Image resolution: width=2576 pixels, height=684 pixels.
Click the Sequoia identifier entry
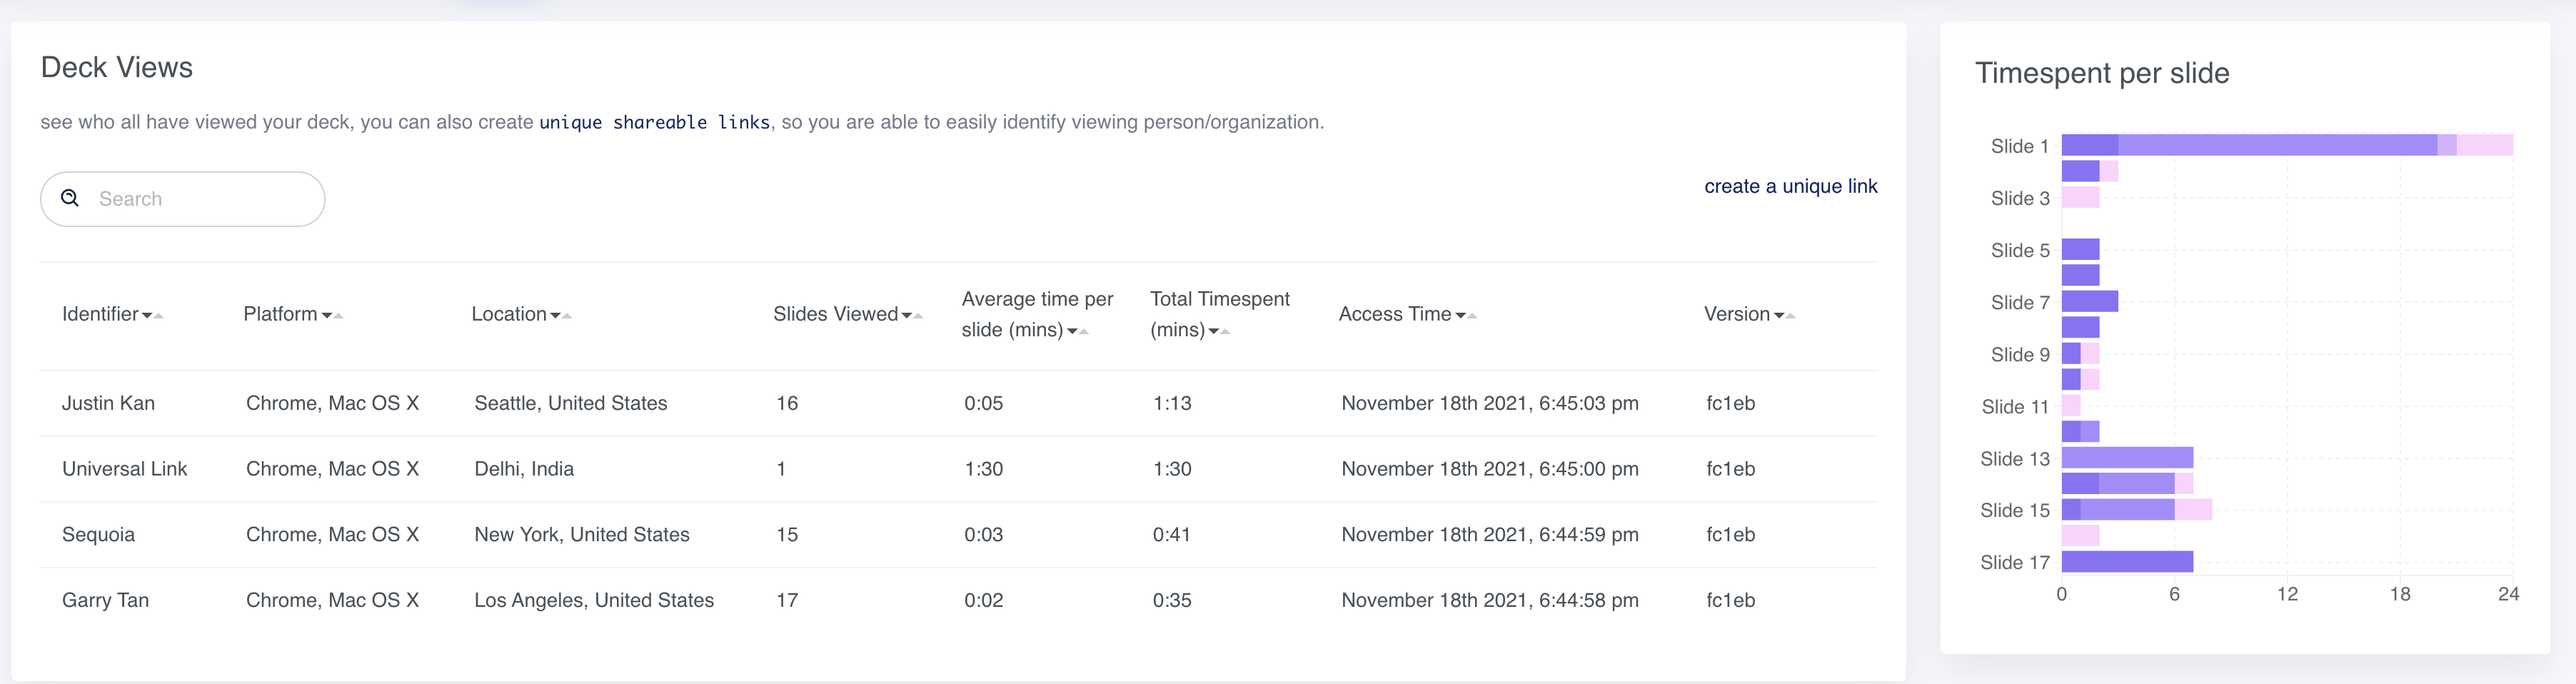tap(98, 535)
